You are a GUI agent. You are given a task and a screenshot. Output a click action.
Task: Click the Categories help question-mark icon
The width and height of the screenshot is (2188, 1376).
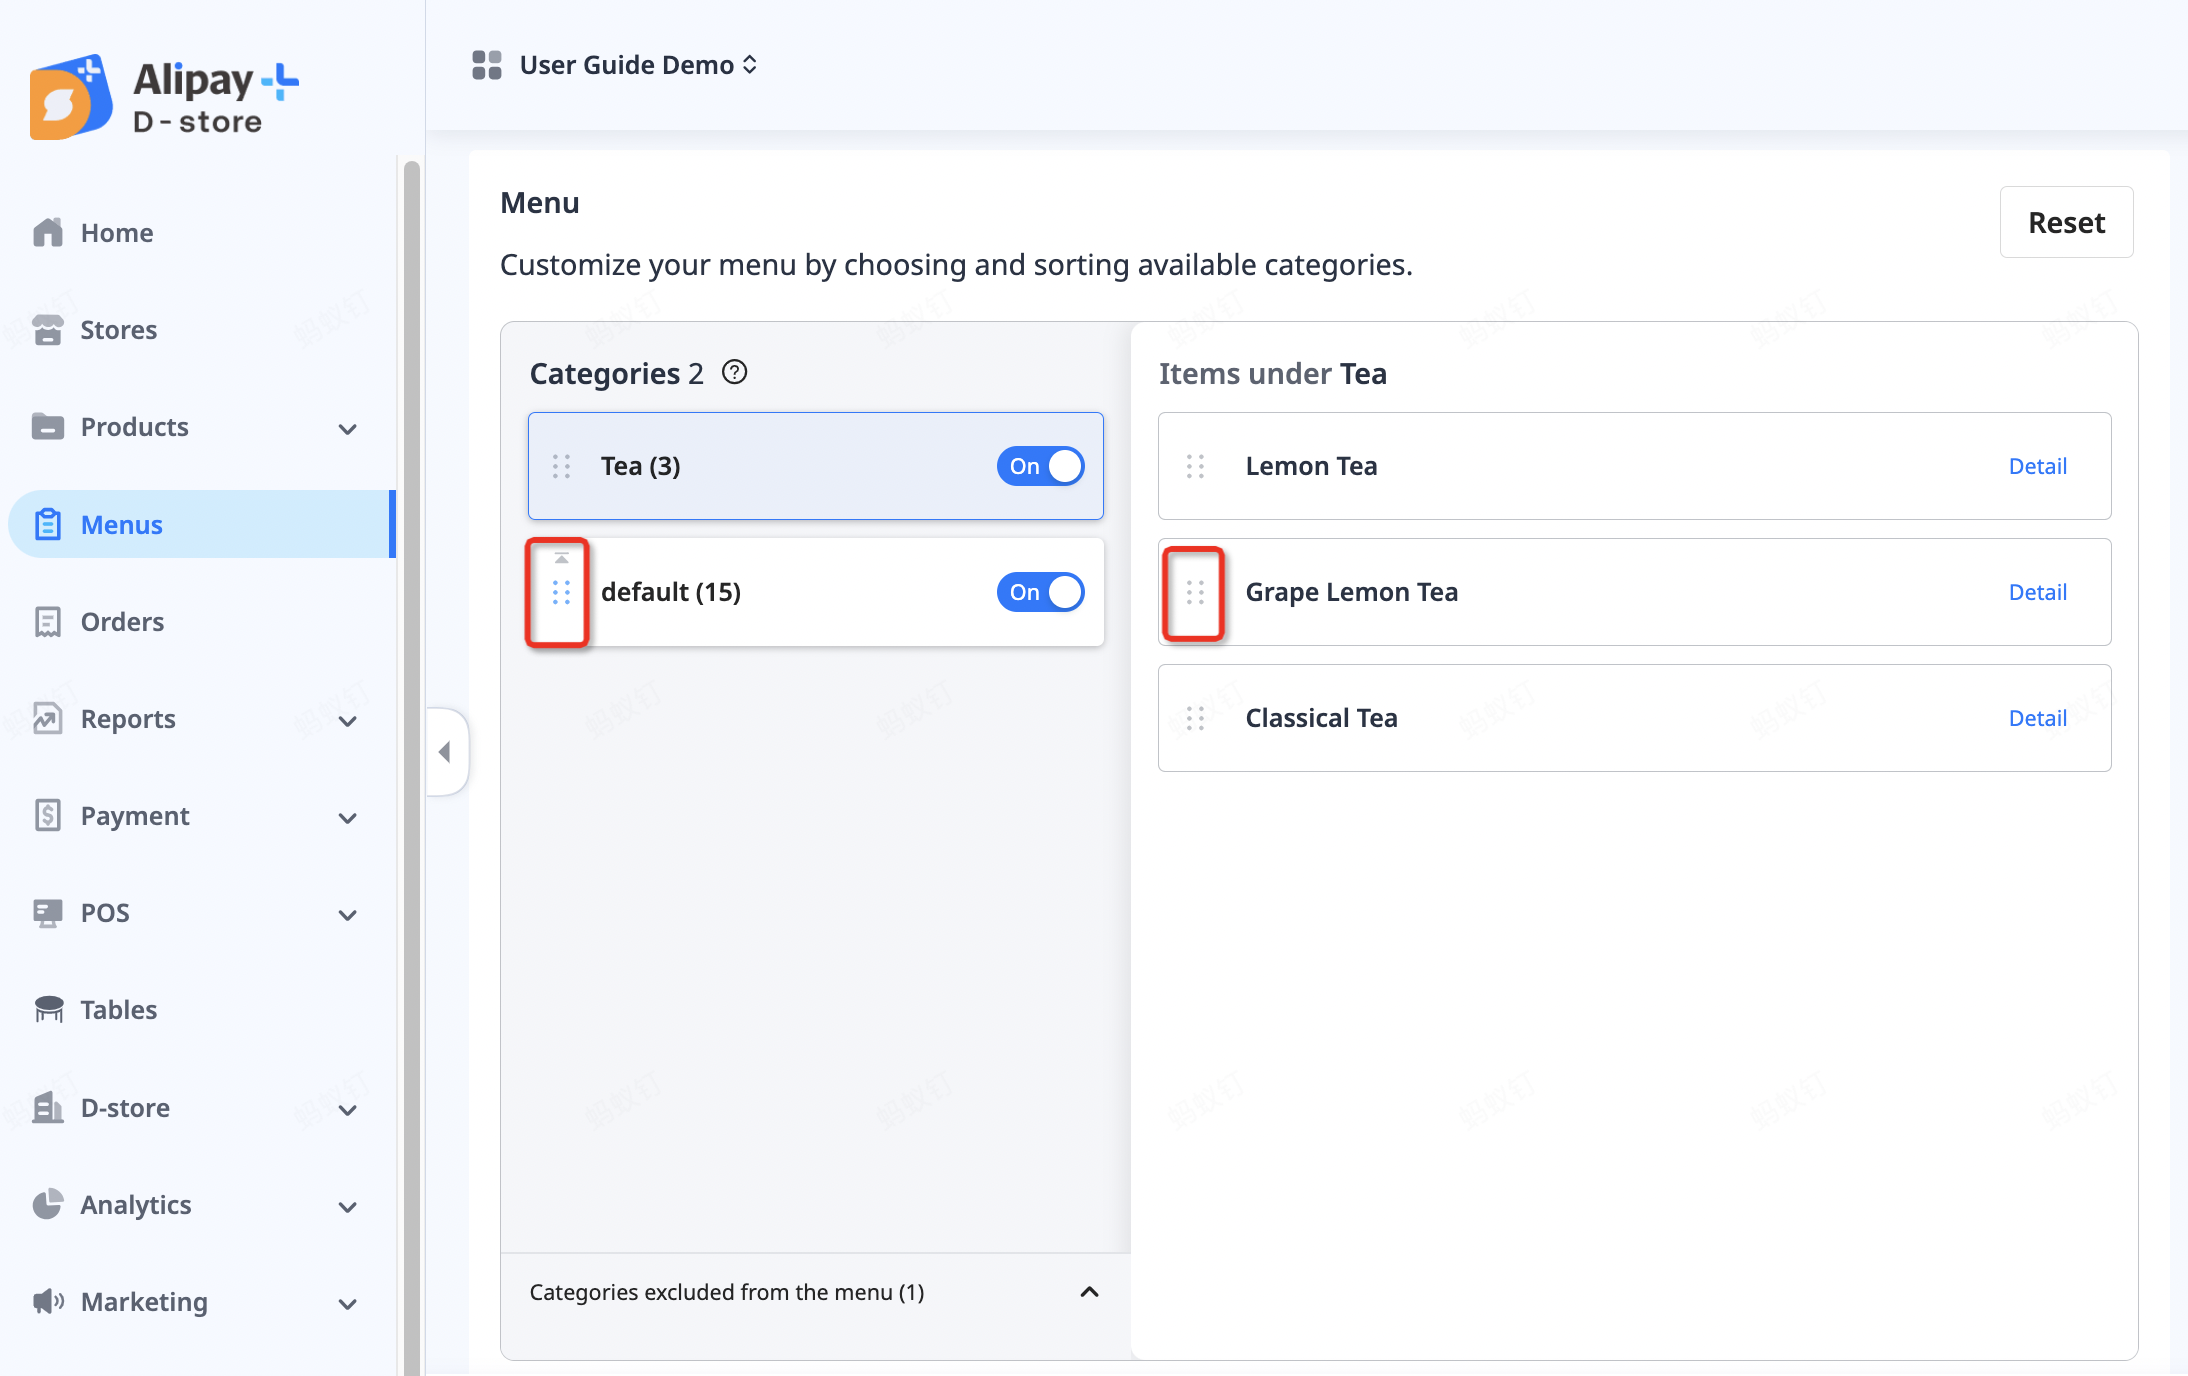(x=734, y=373)
